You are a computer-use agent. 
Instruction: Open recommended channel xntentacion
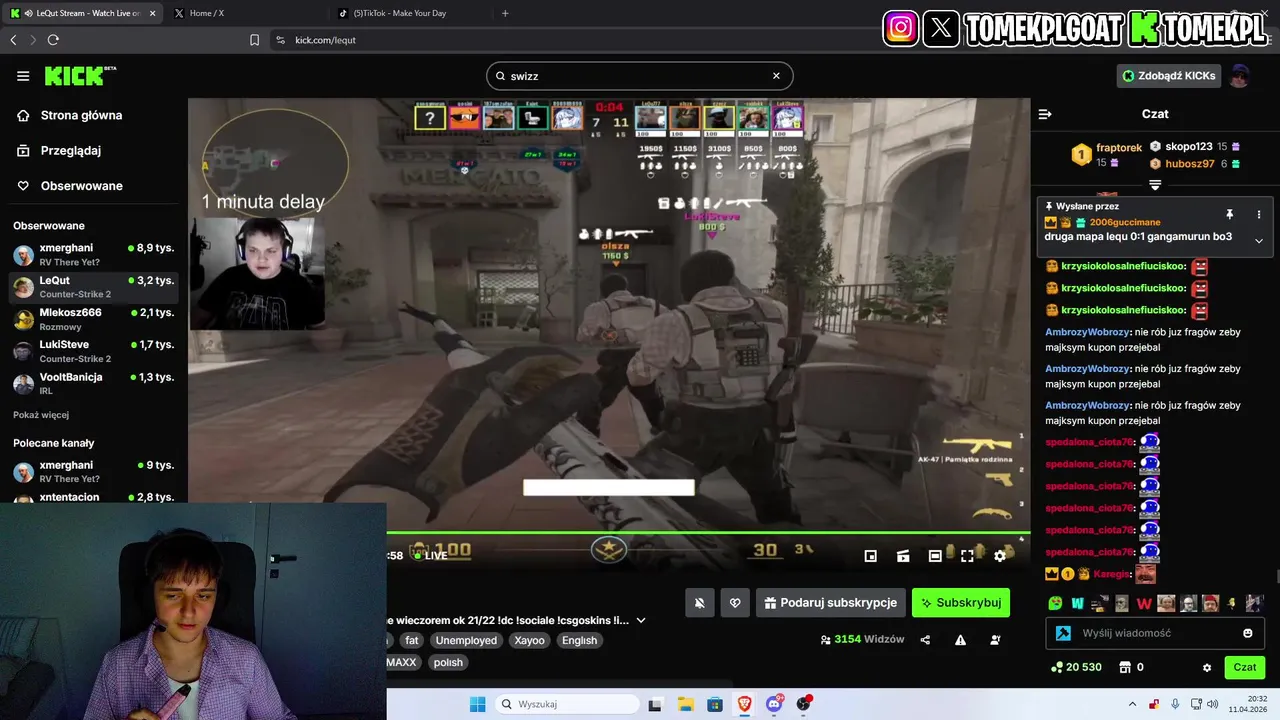coord(94,497)
